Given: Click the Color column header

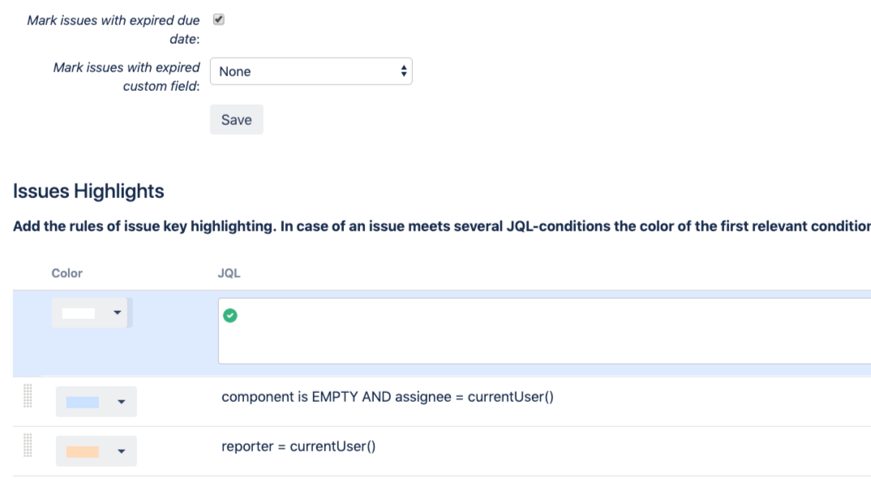Looking at the screenshot, I should 67,273.
